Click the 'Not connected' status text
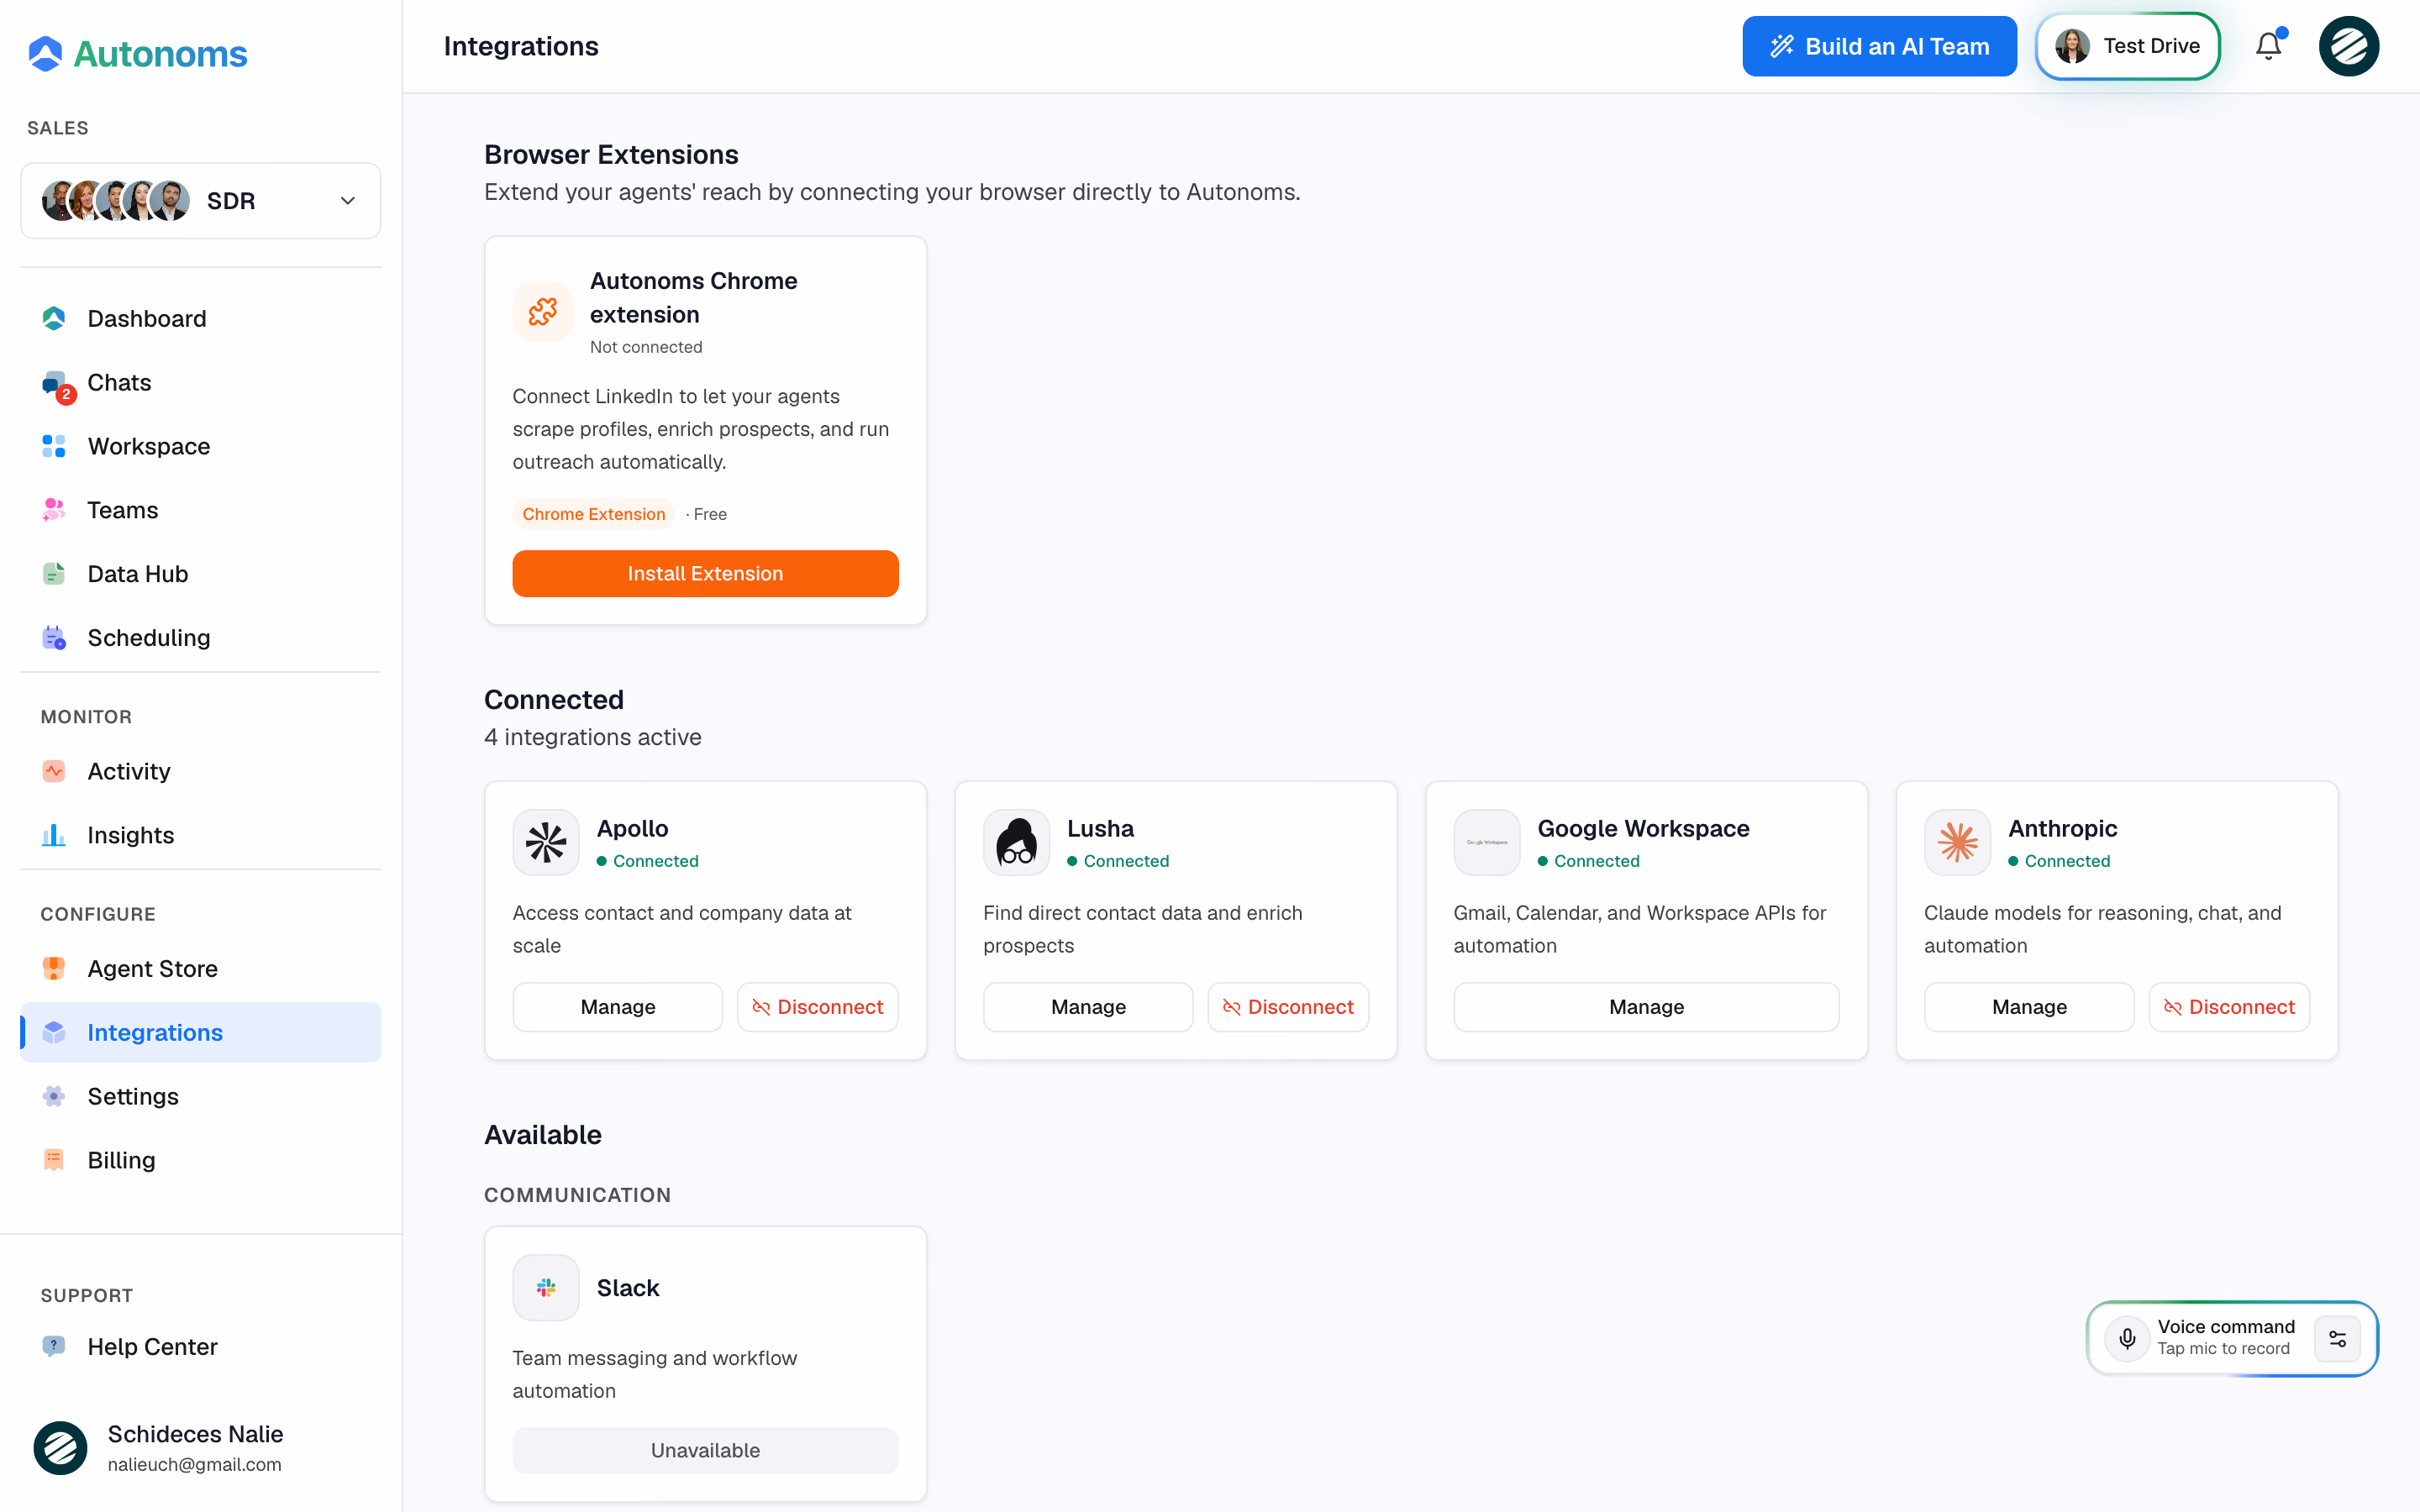 point(646,347)
